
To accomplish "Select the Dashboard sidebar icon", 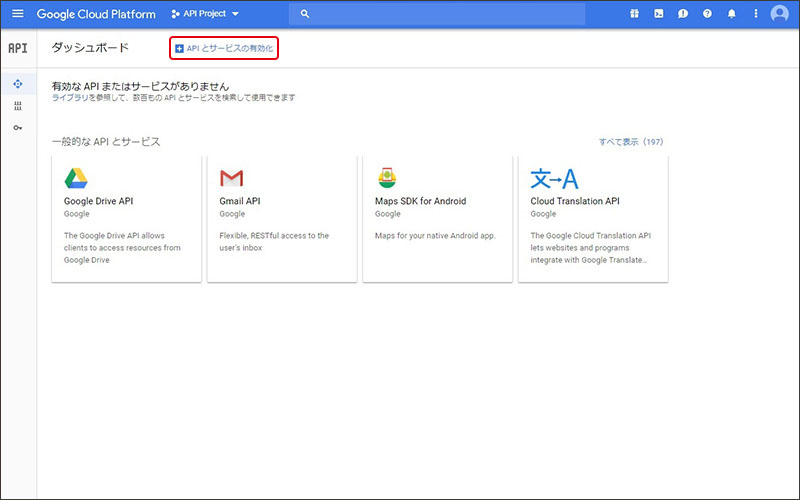I will (x=18, y=84).
